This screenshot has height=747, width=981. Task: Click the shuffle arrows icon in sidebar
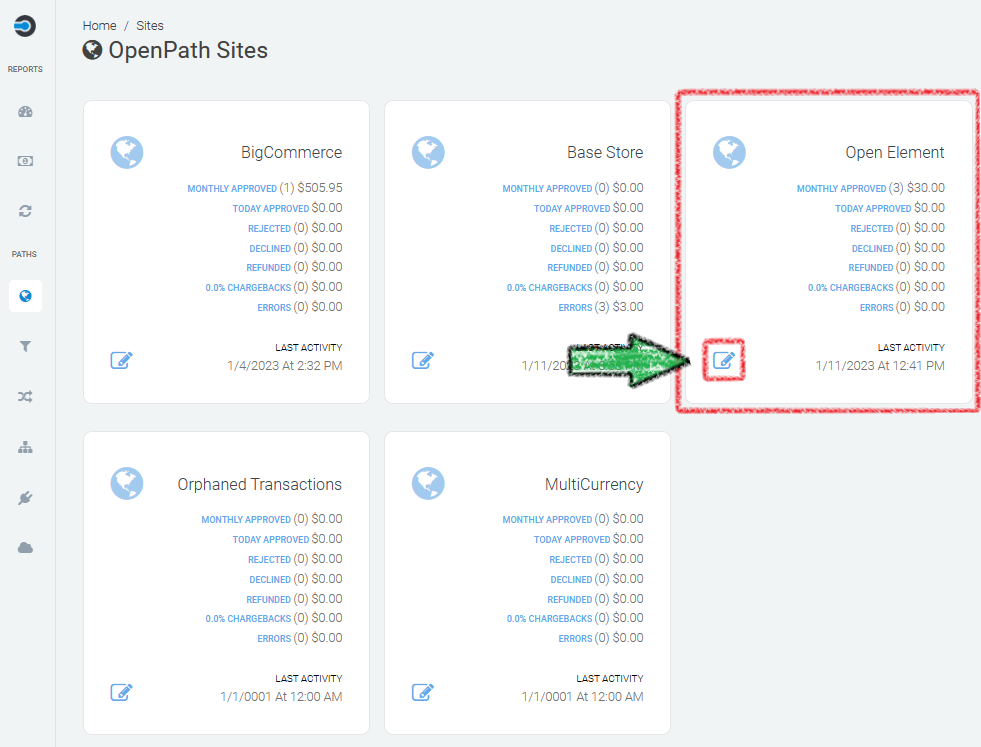click(x=26, y=397)
